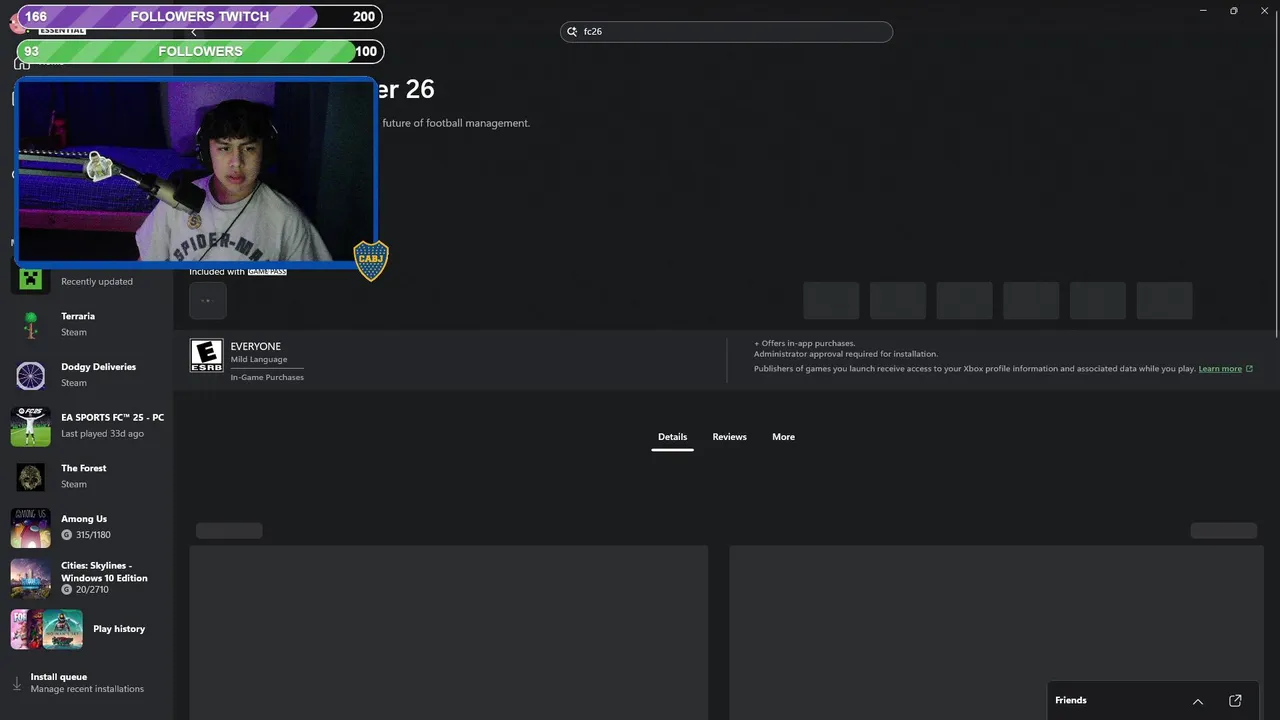Click the small loading button below Included with

(x=208, y=300)
